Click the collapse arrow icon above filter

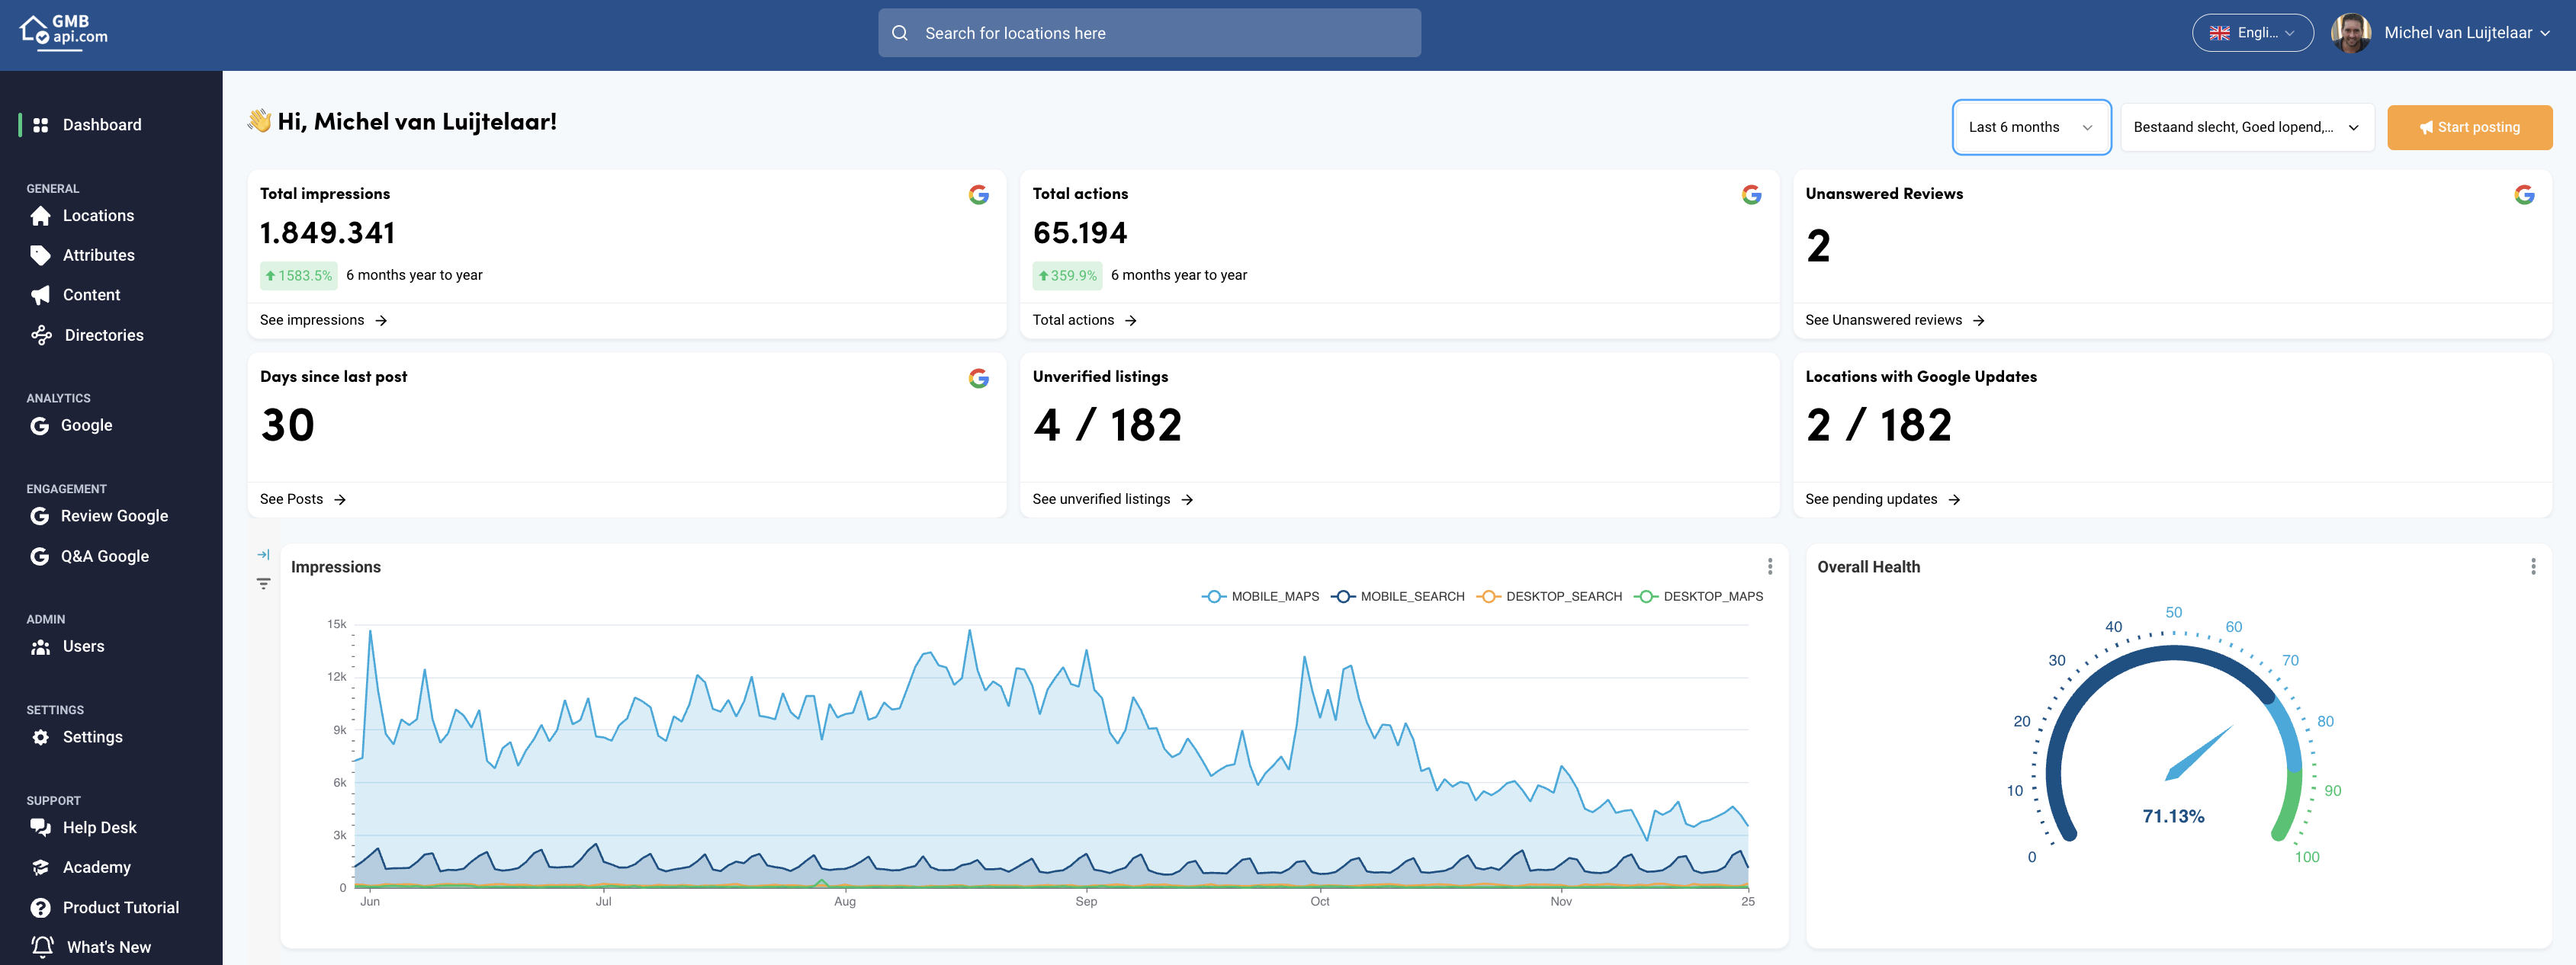tap(264, 554)
